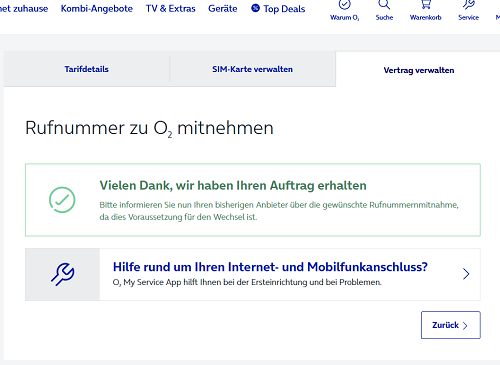Expand help card via right chevron arrow

pos(466,274)
